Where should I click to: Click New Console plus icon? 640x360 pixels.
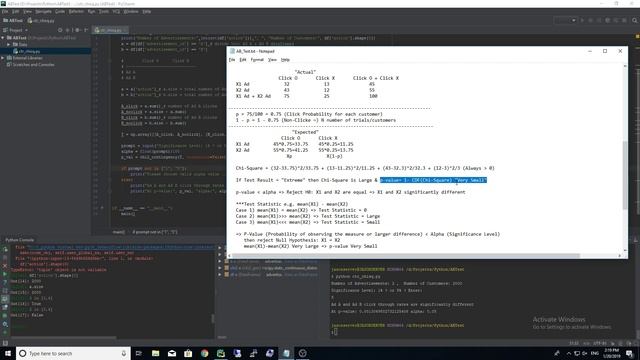point(5,333)
